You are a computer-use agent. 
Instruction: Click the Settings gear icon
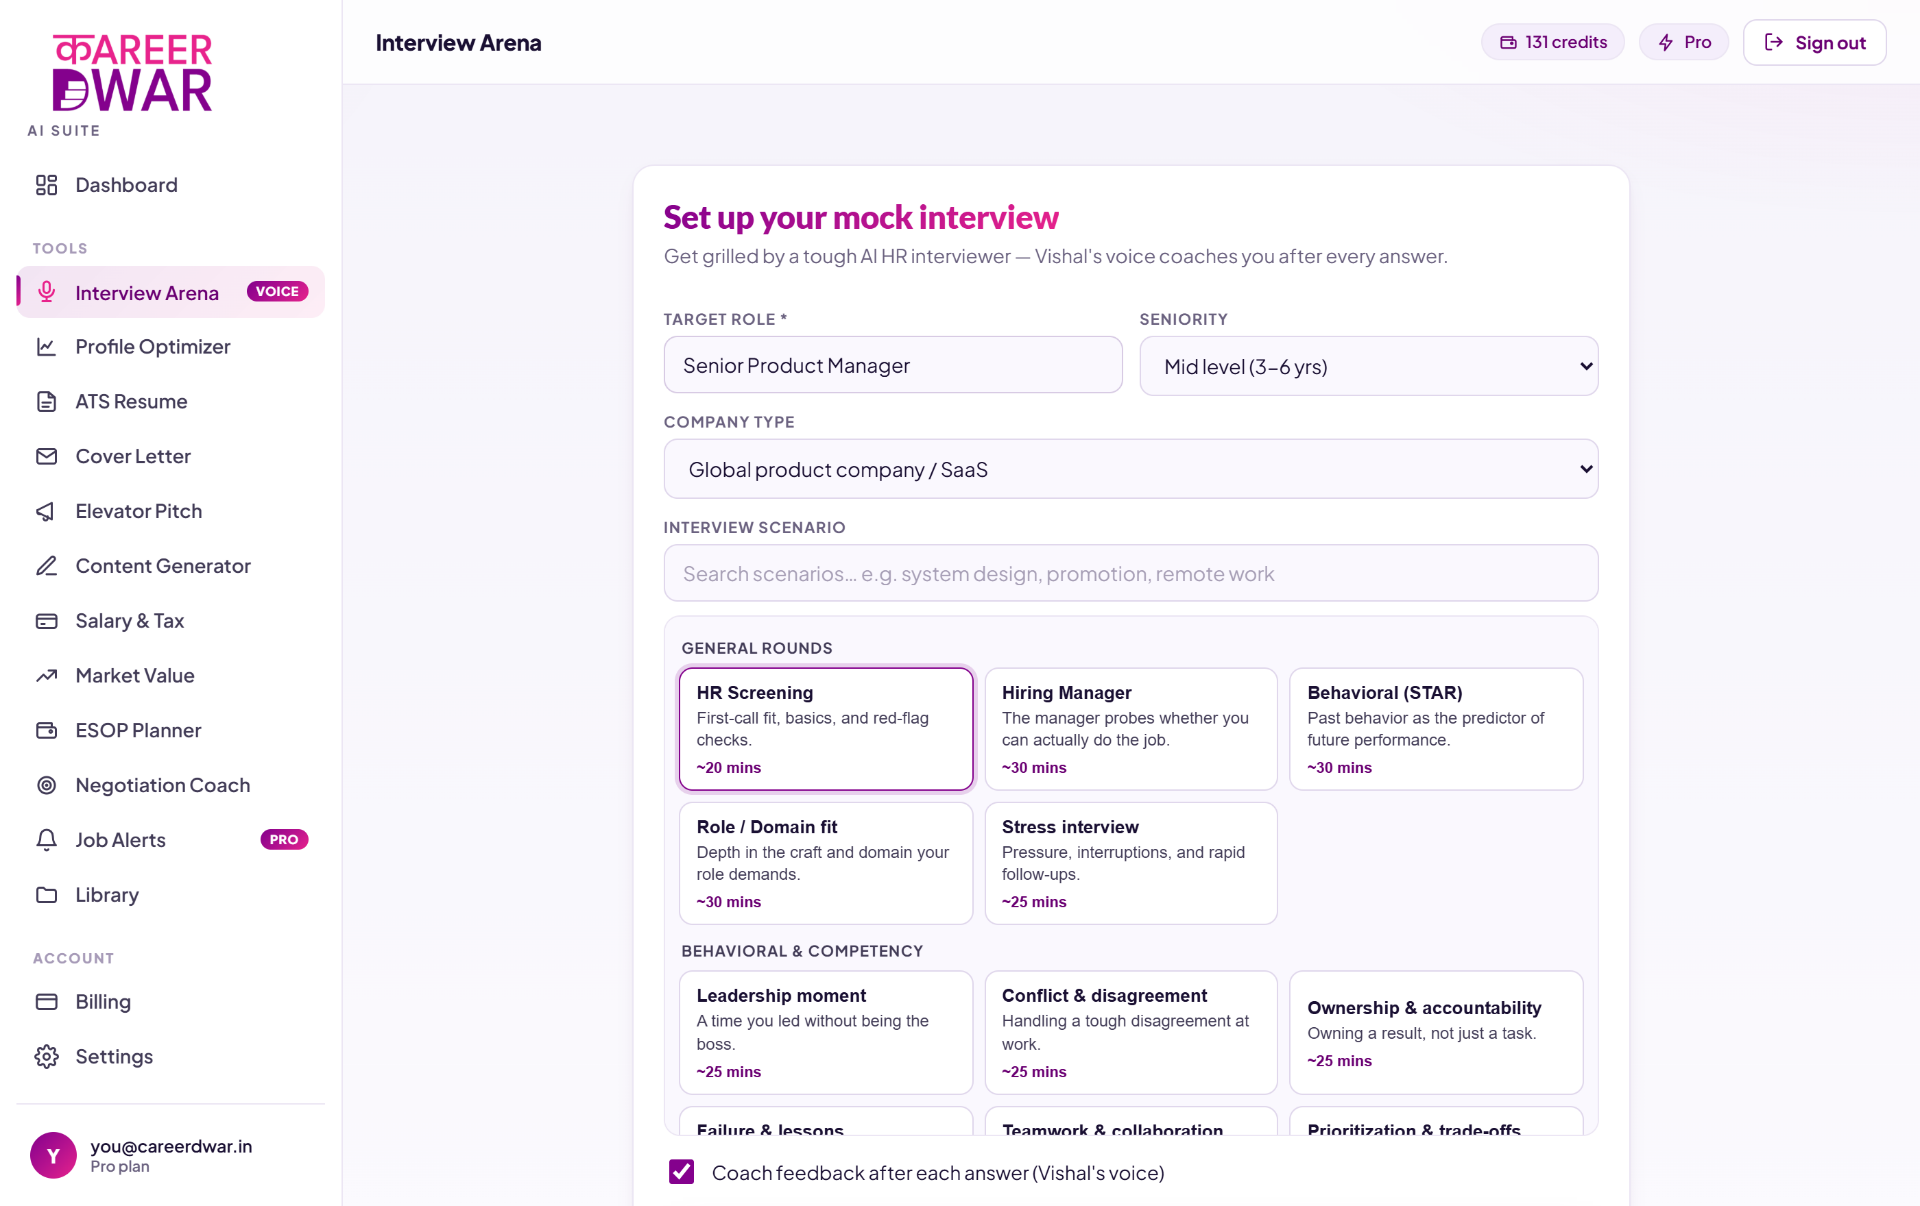click(x=47, y=1057)
